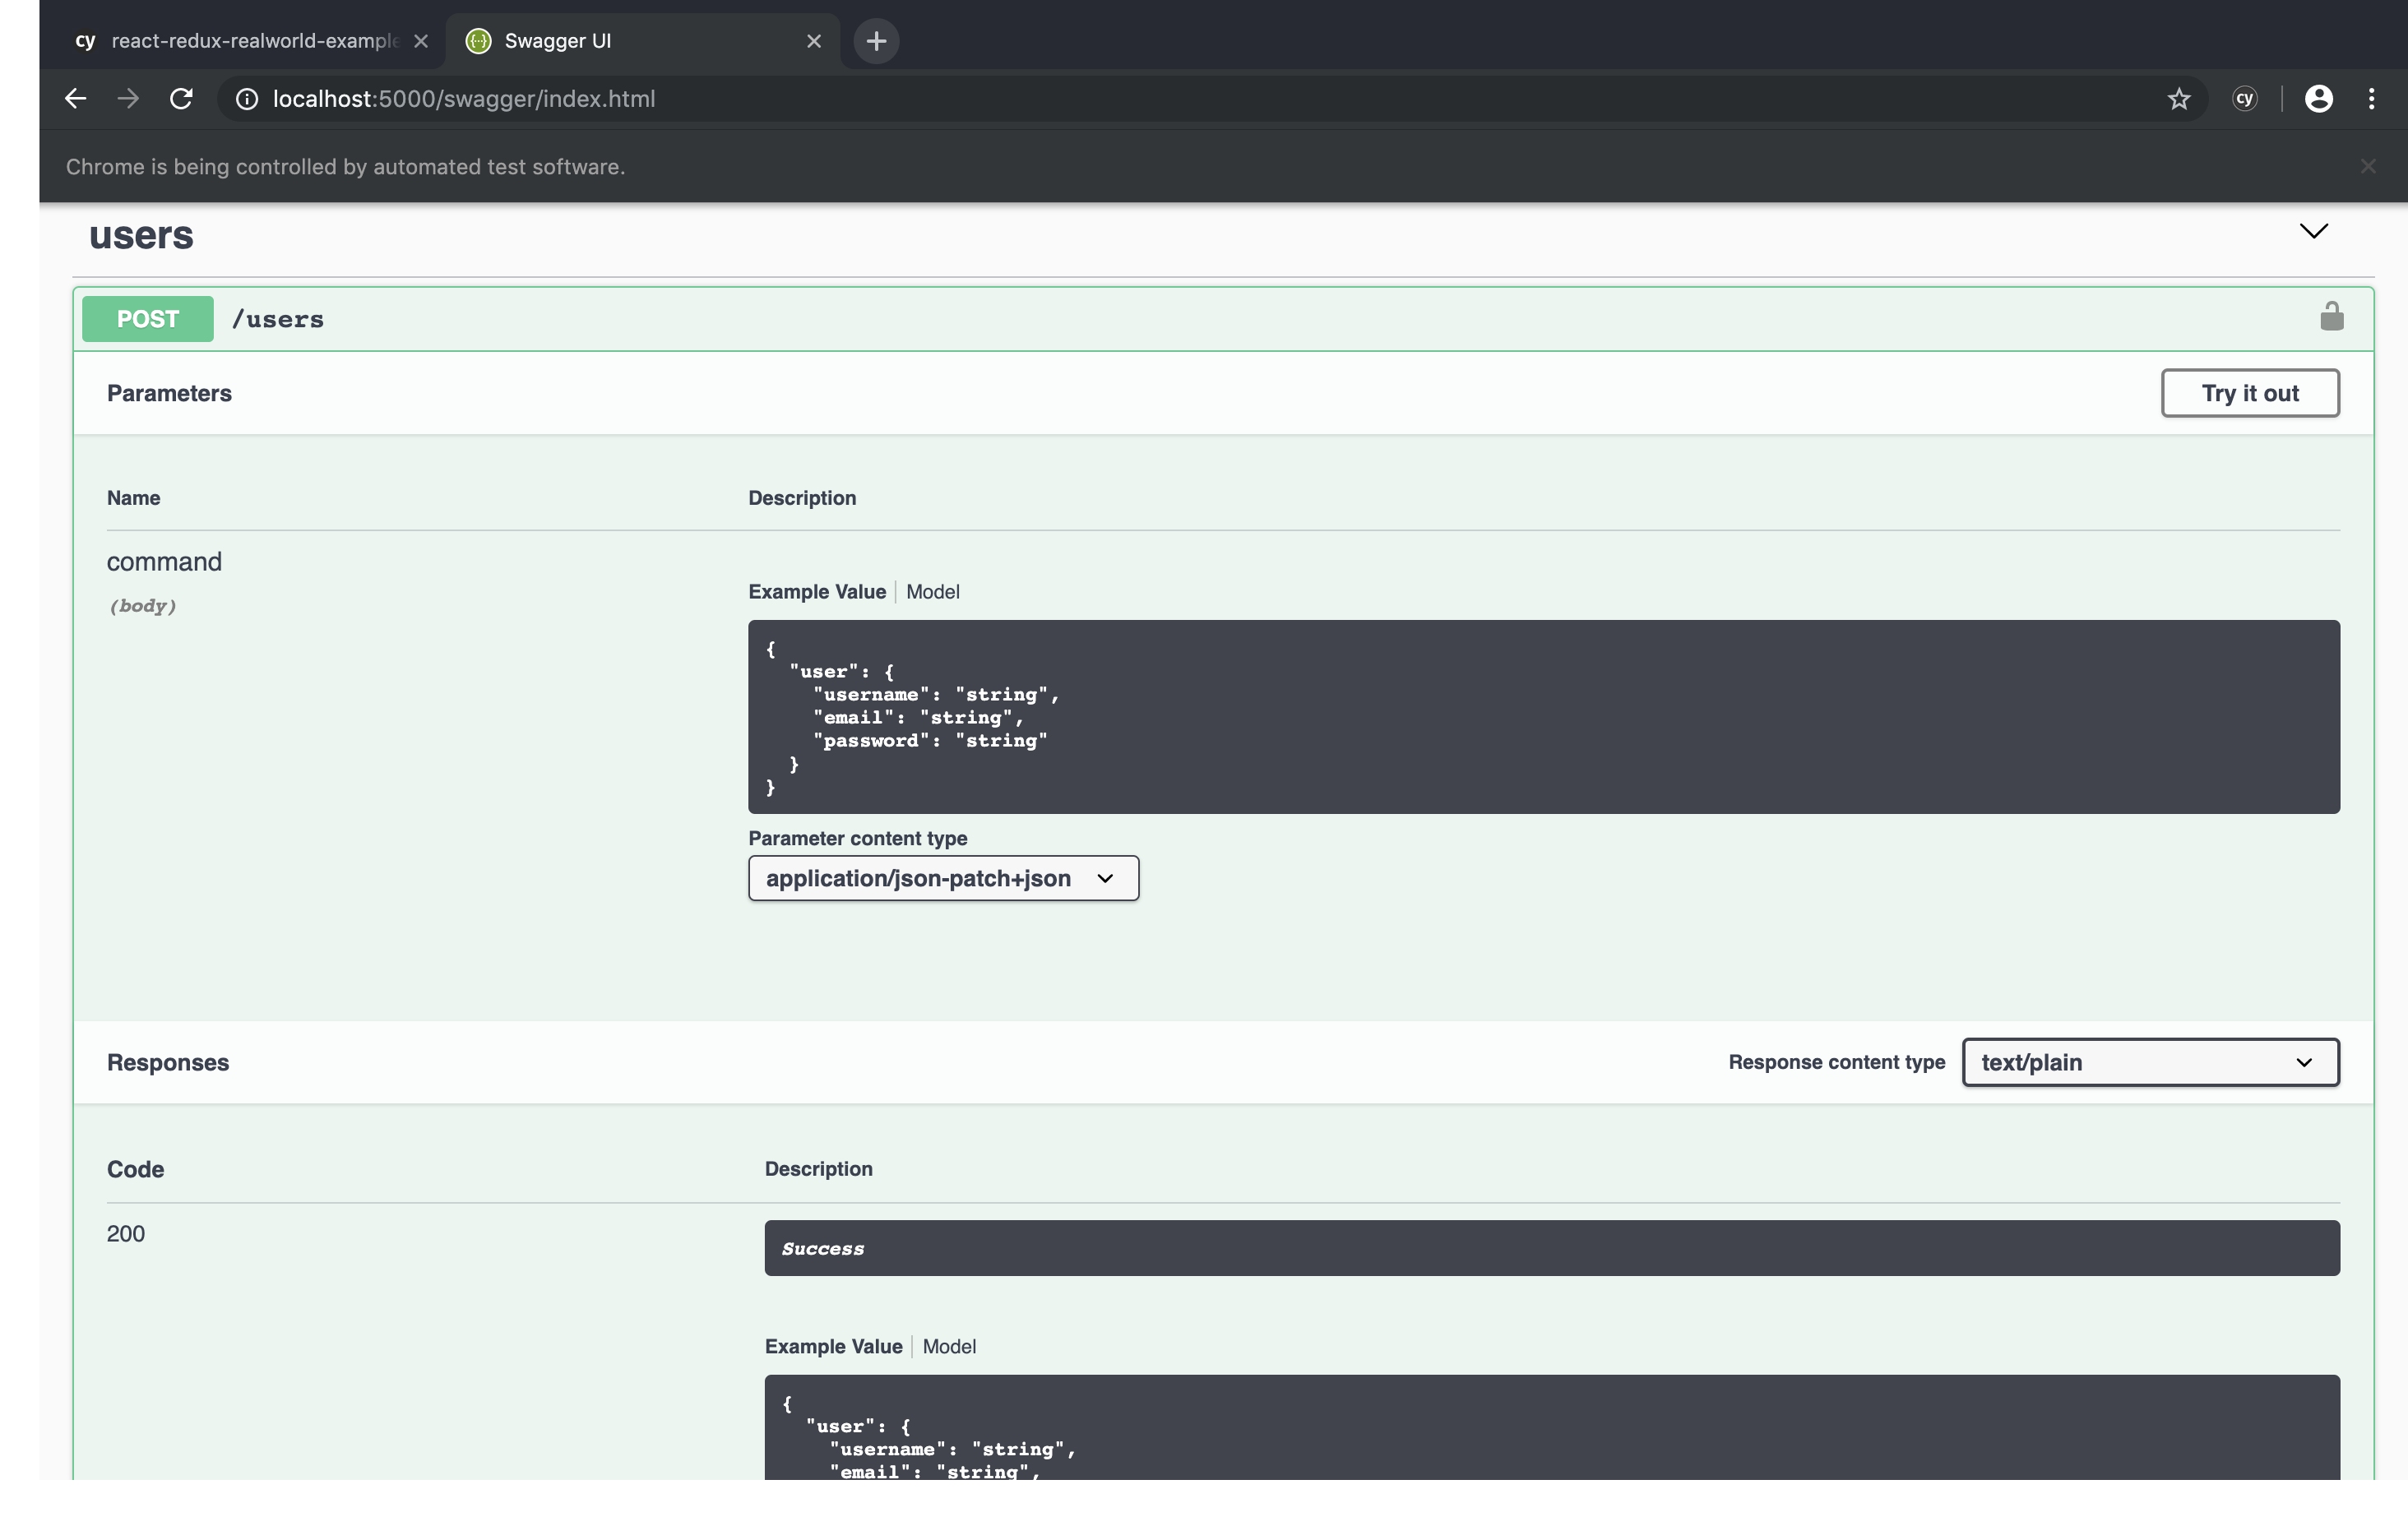2408x1526 pixels.
Task: Open a new browser tab
Action: [x=876, y=41]
